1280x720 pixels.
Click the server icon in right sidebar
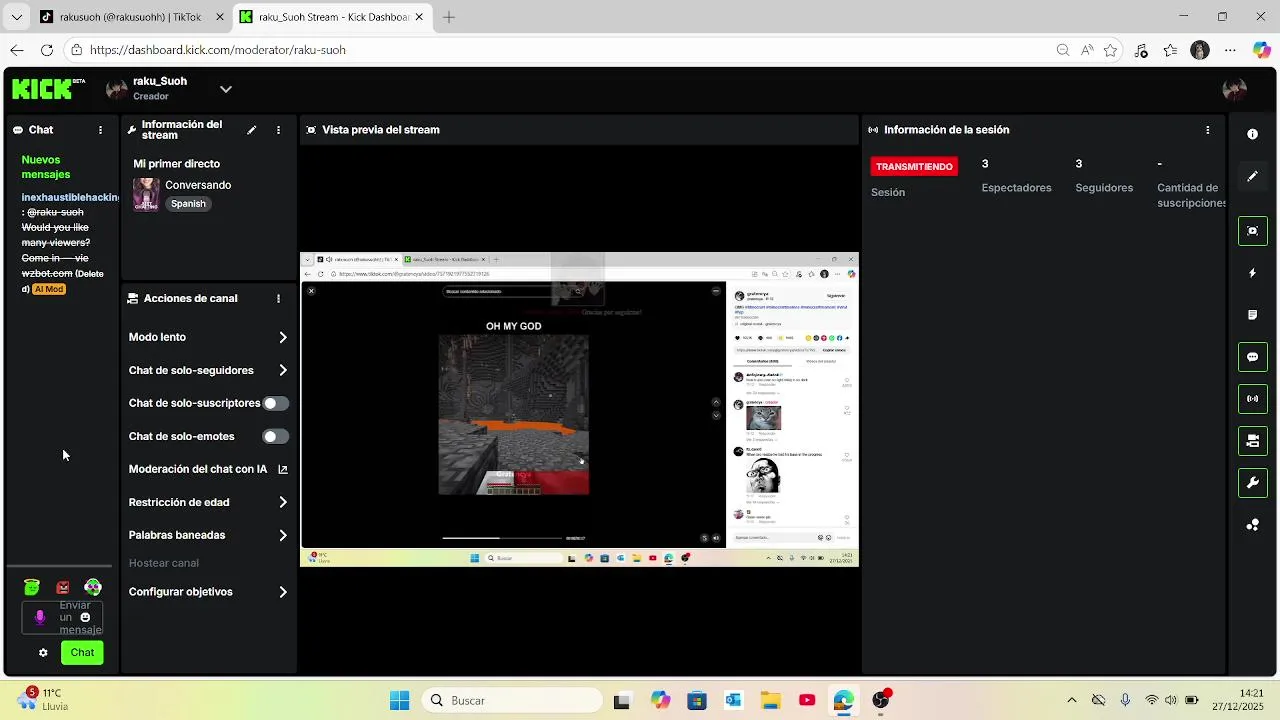[x=1253, y=441]
